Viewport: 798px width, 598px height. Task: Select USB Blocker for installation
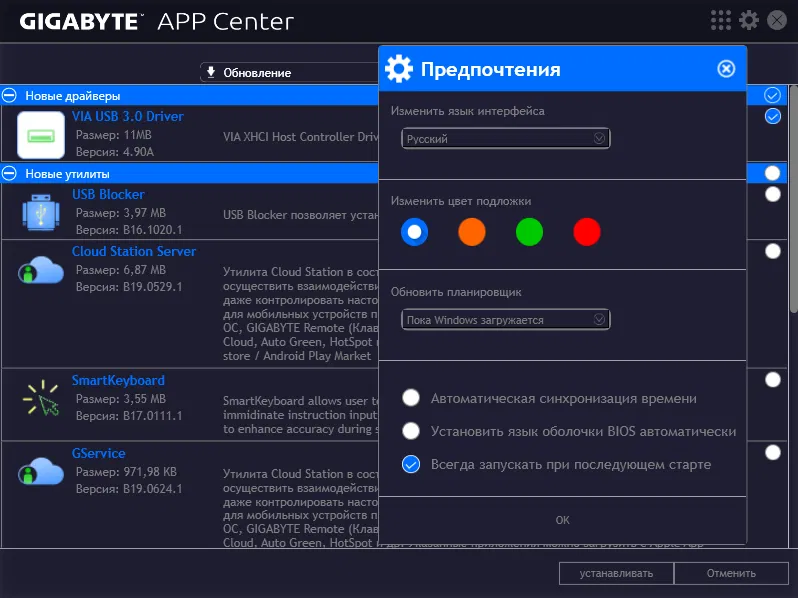click(x=773, y=194)
